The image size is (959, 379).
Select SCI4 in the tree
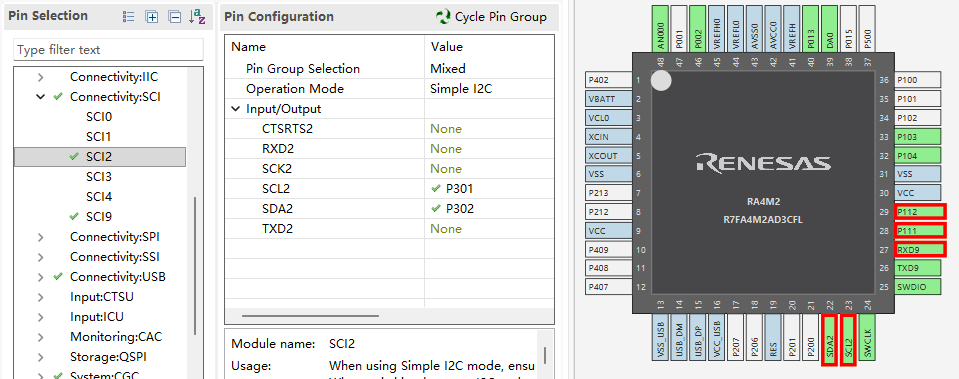pyautogui.click(x=98, y=197)
